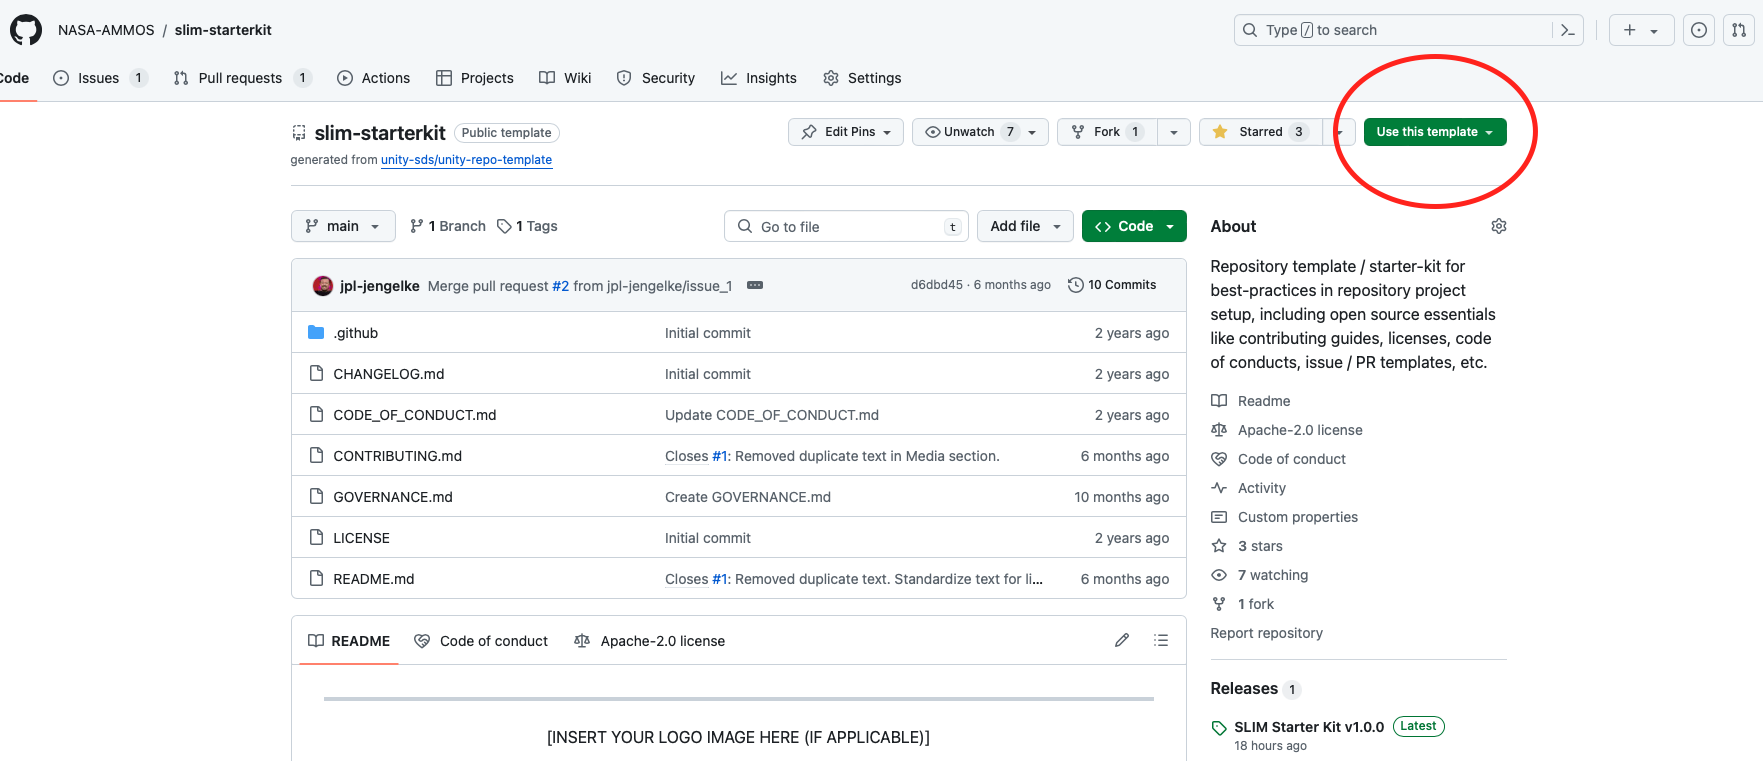Expand the Edit Pins dropdown
The width and height of the screenshot is (1763, 761).
coord(846,132)
